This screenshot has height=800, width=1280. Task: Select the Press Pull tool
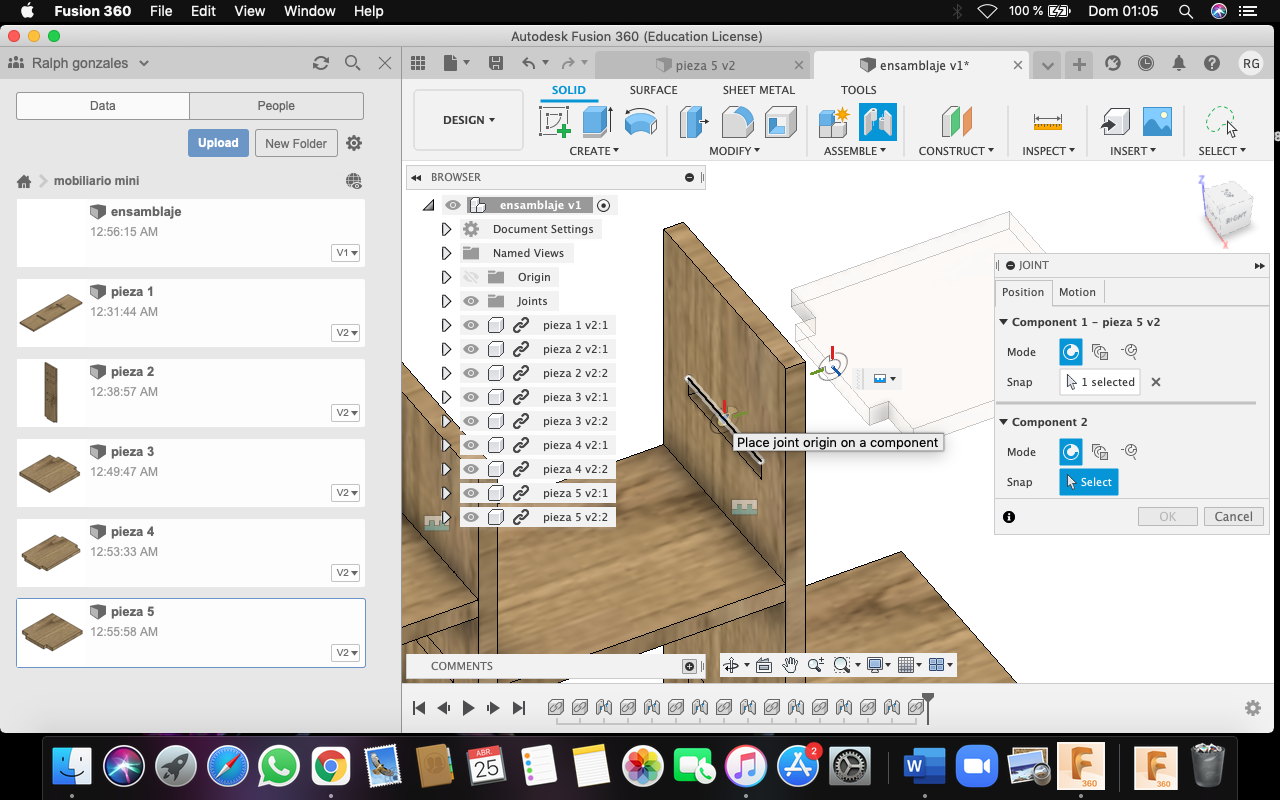tap(694, 122)
